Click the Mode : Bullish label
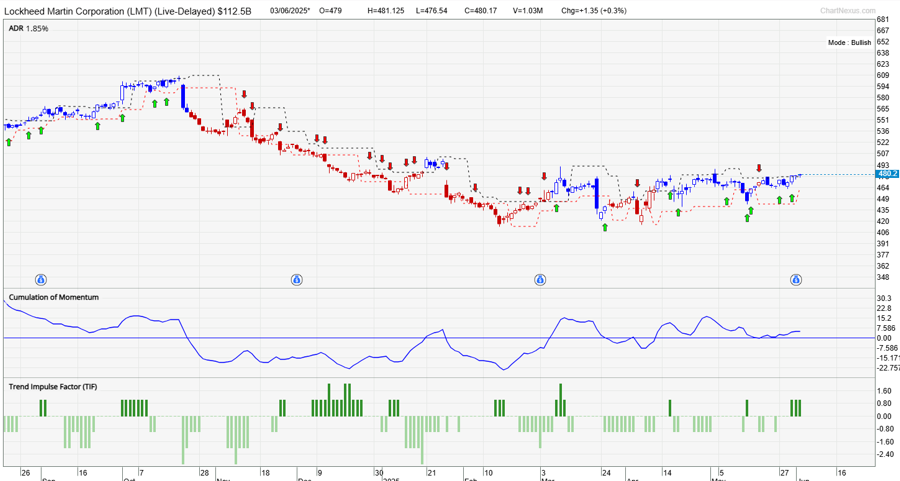 [849, 42]
